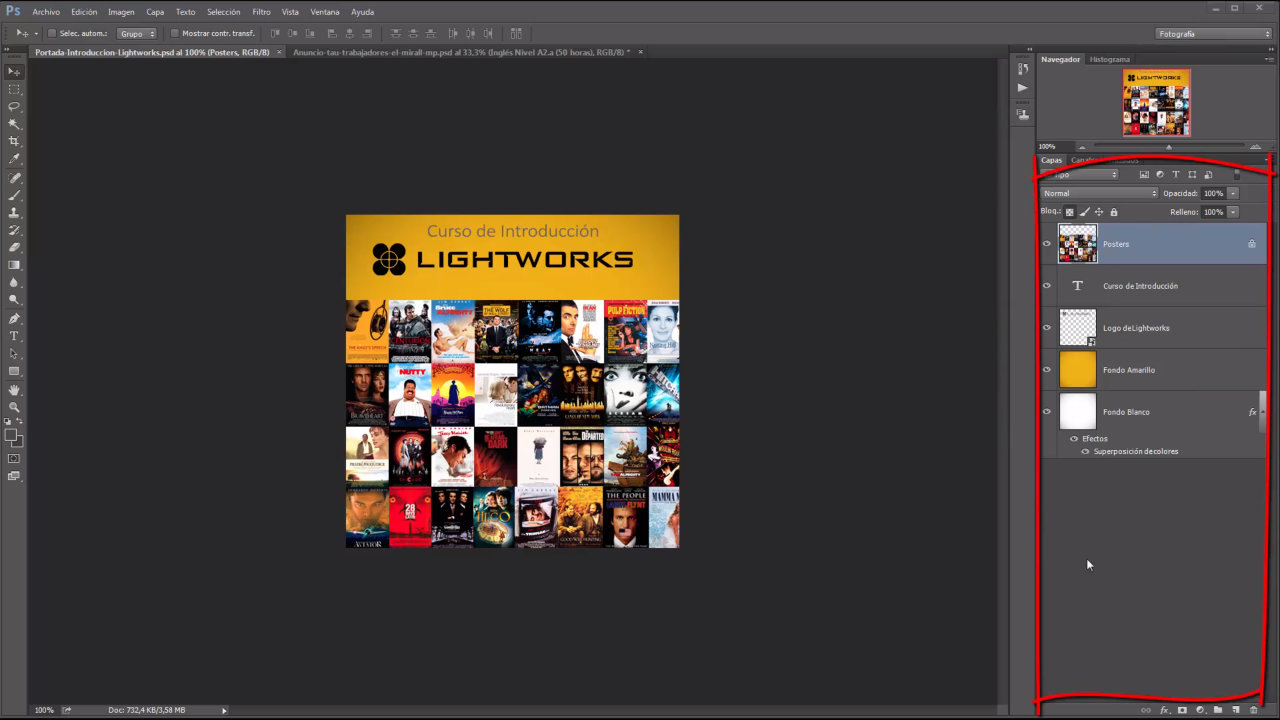Viewport: 1280px width, 720px height.
Task: Enable the Selec. autom. checkbox
Action: [52, 33]
